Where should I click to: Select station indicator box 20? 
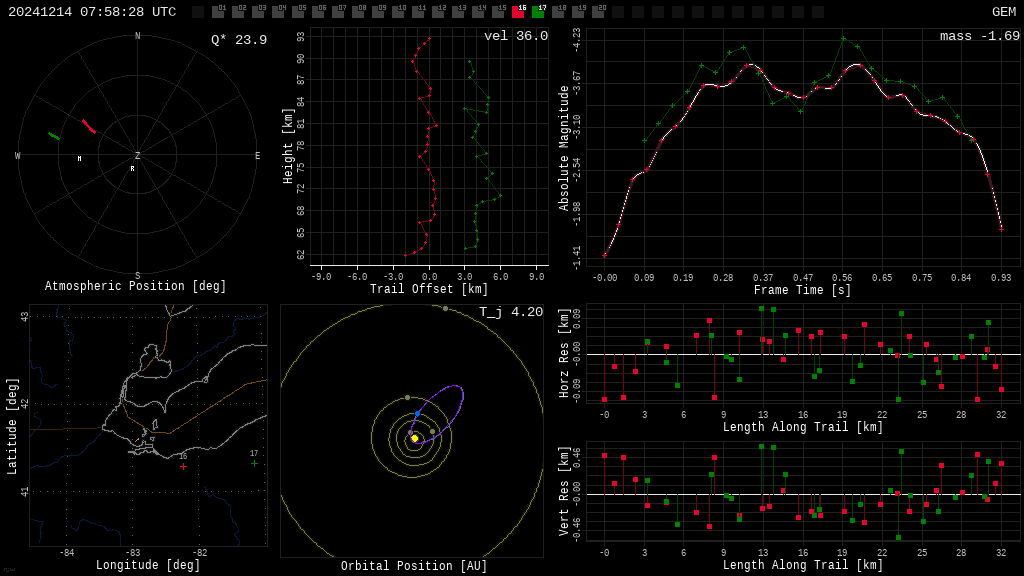click(598, 11)
